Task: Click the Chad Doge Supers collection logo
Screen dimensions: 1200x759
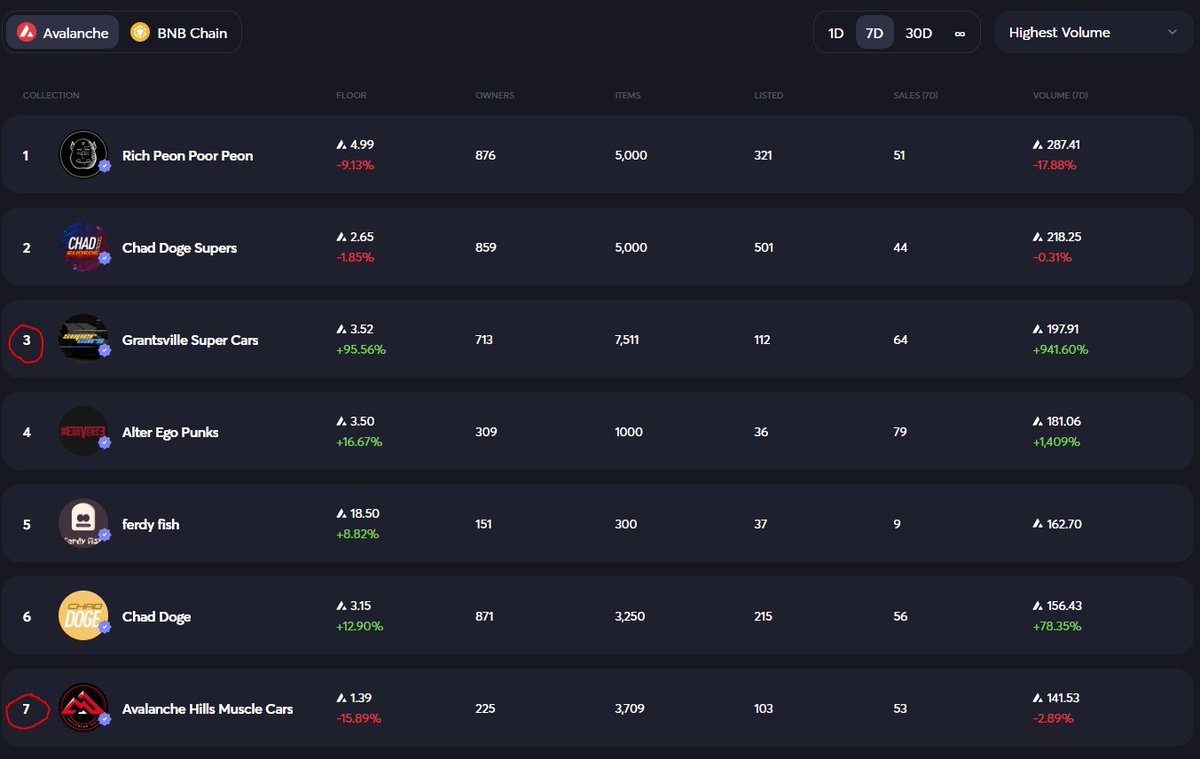Action: 84,247
